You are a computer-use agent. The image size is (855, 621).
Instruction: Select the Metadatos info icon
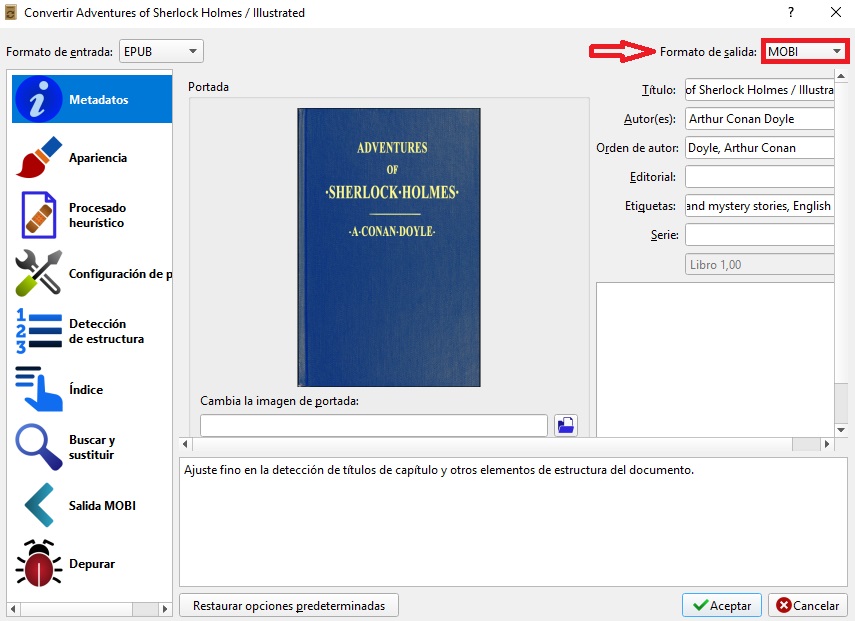[39, 99]
